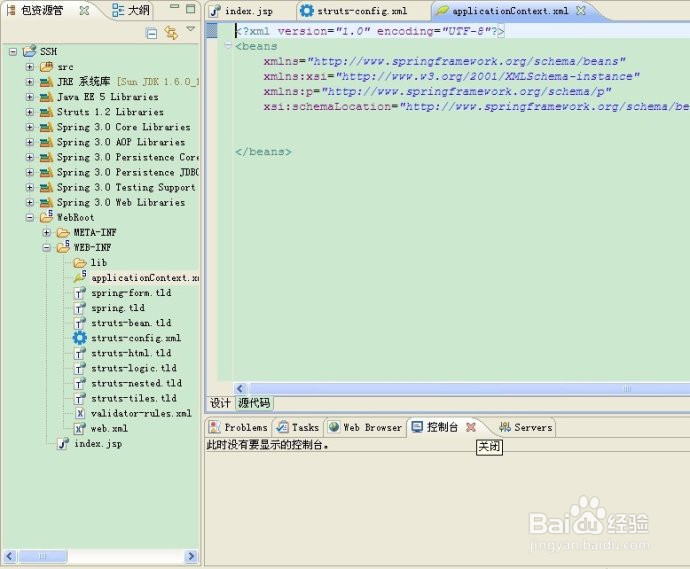Expand the META-INF folder
Image resolution: width=690 pixels, height=569 pixels.
click(47, 232)
